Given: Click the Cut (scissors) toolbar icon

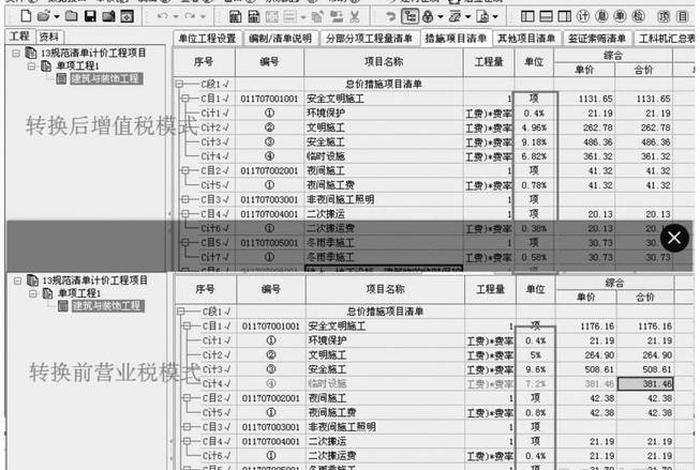Looking at the screenshot, I should pyautogui.click(x=354, y=17).
